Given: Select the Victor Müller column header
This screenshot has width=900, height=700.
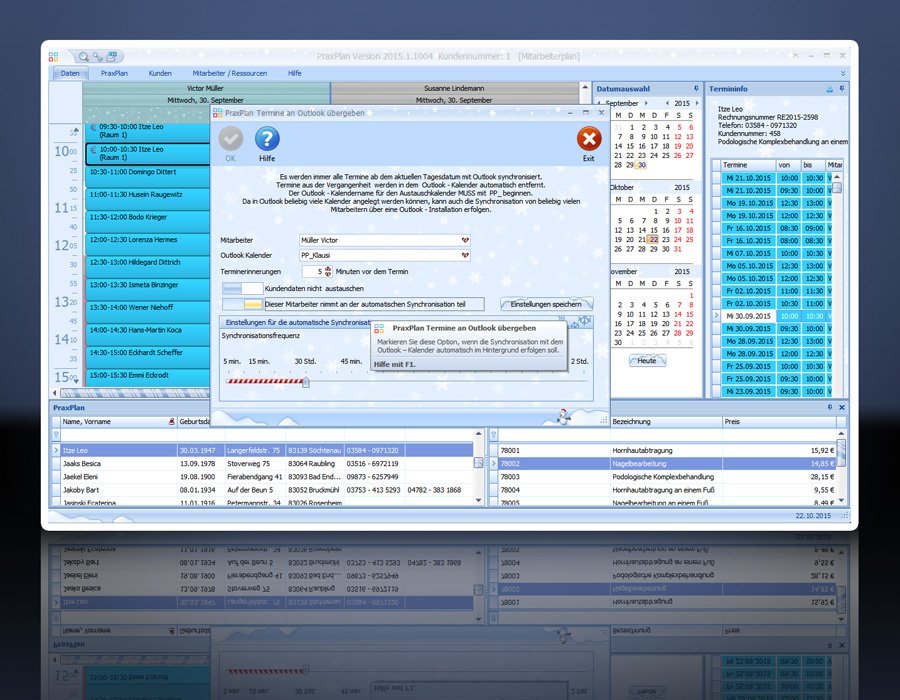Looking at the screenshot, I should coord(205,88).
